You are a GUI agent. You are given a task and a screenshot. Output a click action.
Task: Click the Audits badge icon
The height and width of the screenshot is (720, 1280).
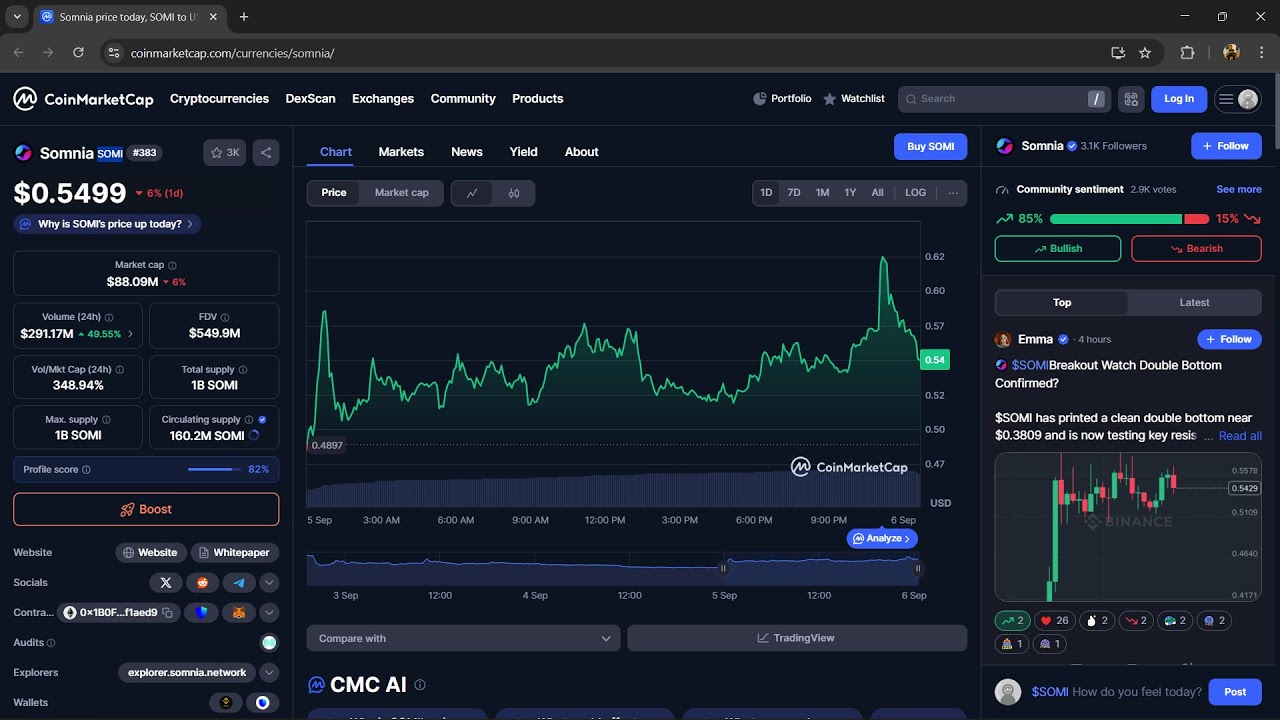click(269, 642)
